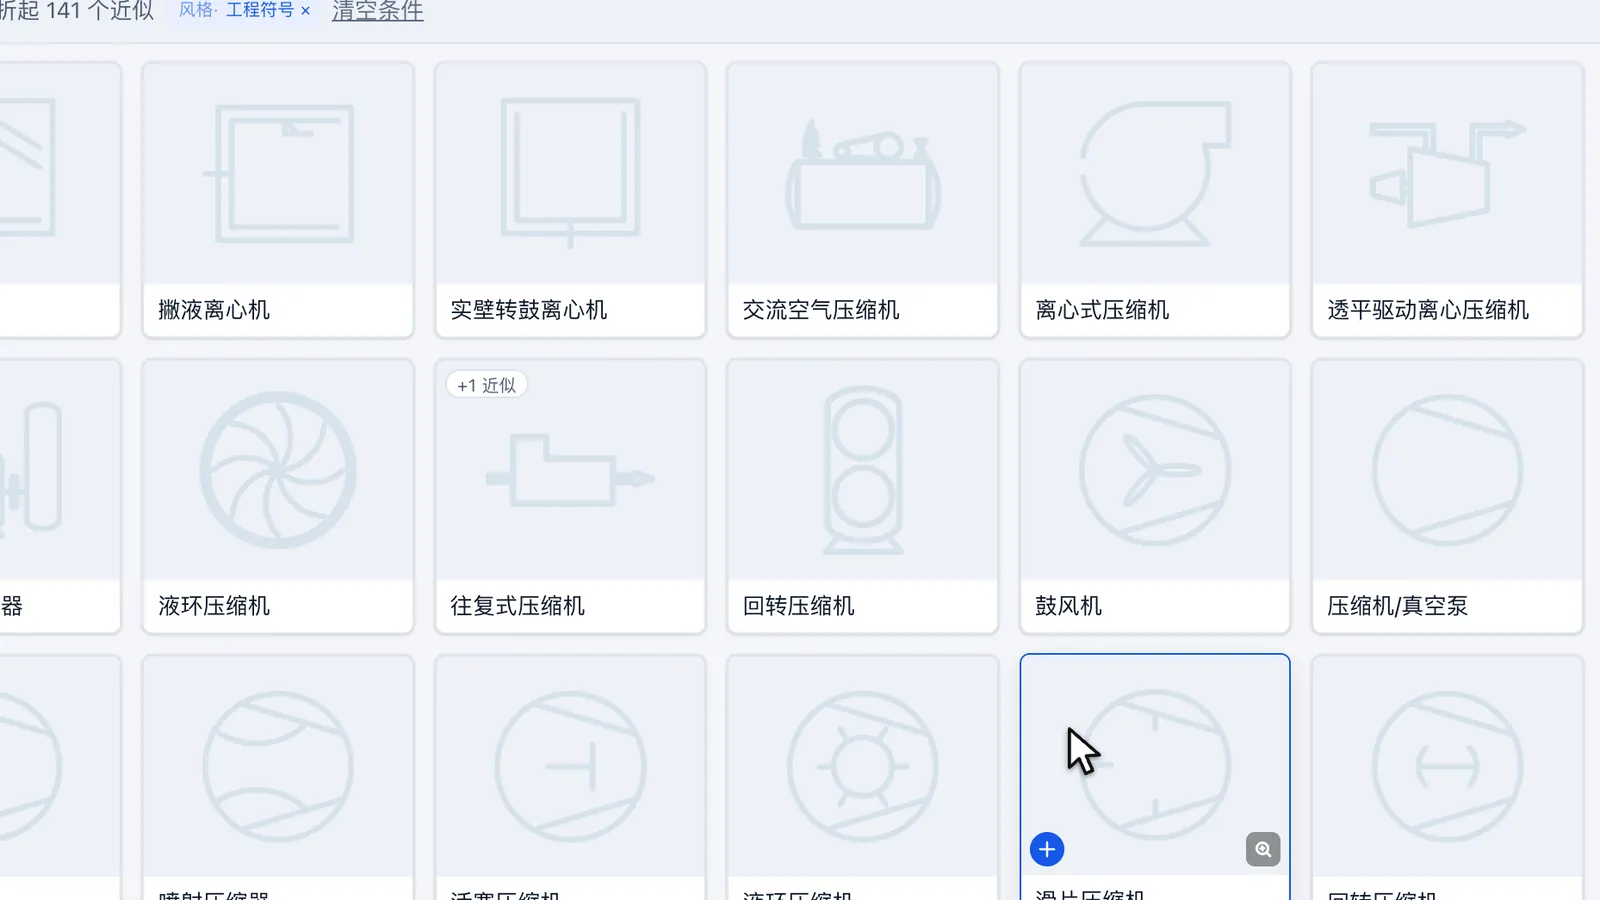Click the 交流空气压缩机 label text
The width and height of the screenshot is (1600, 900).
click(x=821, y=310)
